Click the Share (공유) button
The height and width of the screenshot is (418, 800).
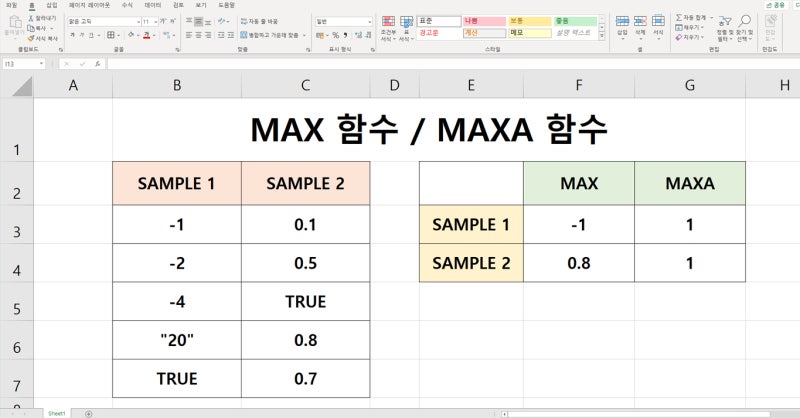click(775, 5)
